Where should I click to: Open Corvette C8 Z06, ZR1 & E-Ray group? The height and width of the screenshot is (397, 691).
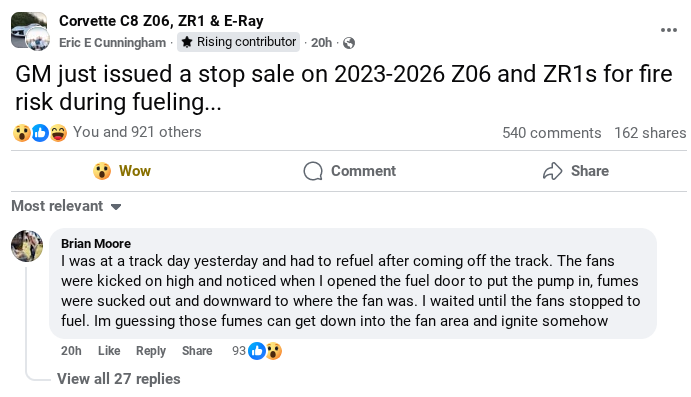pyautogui.click(x=161, y=21)
